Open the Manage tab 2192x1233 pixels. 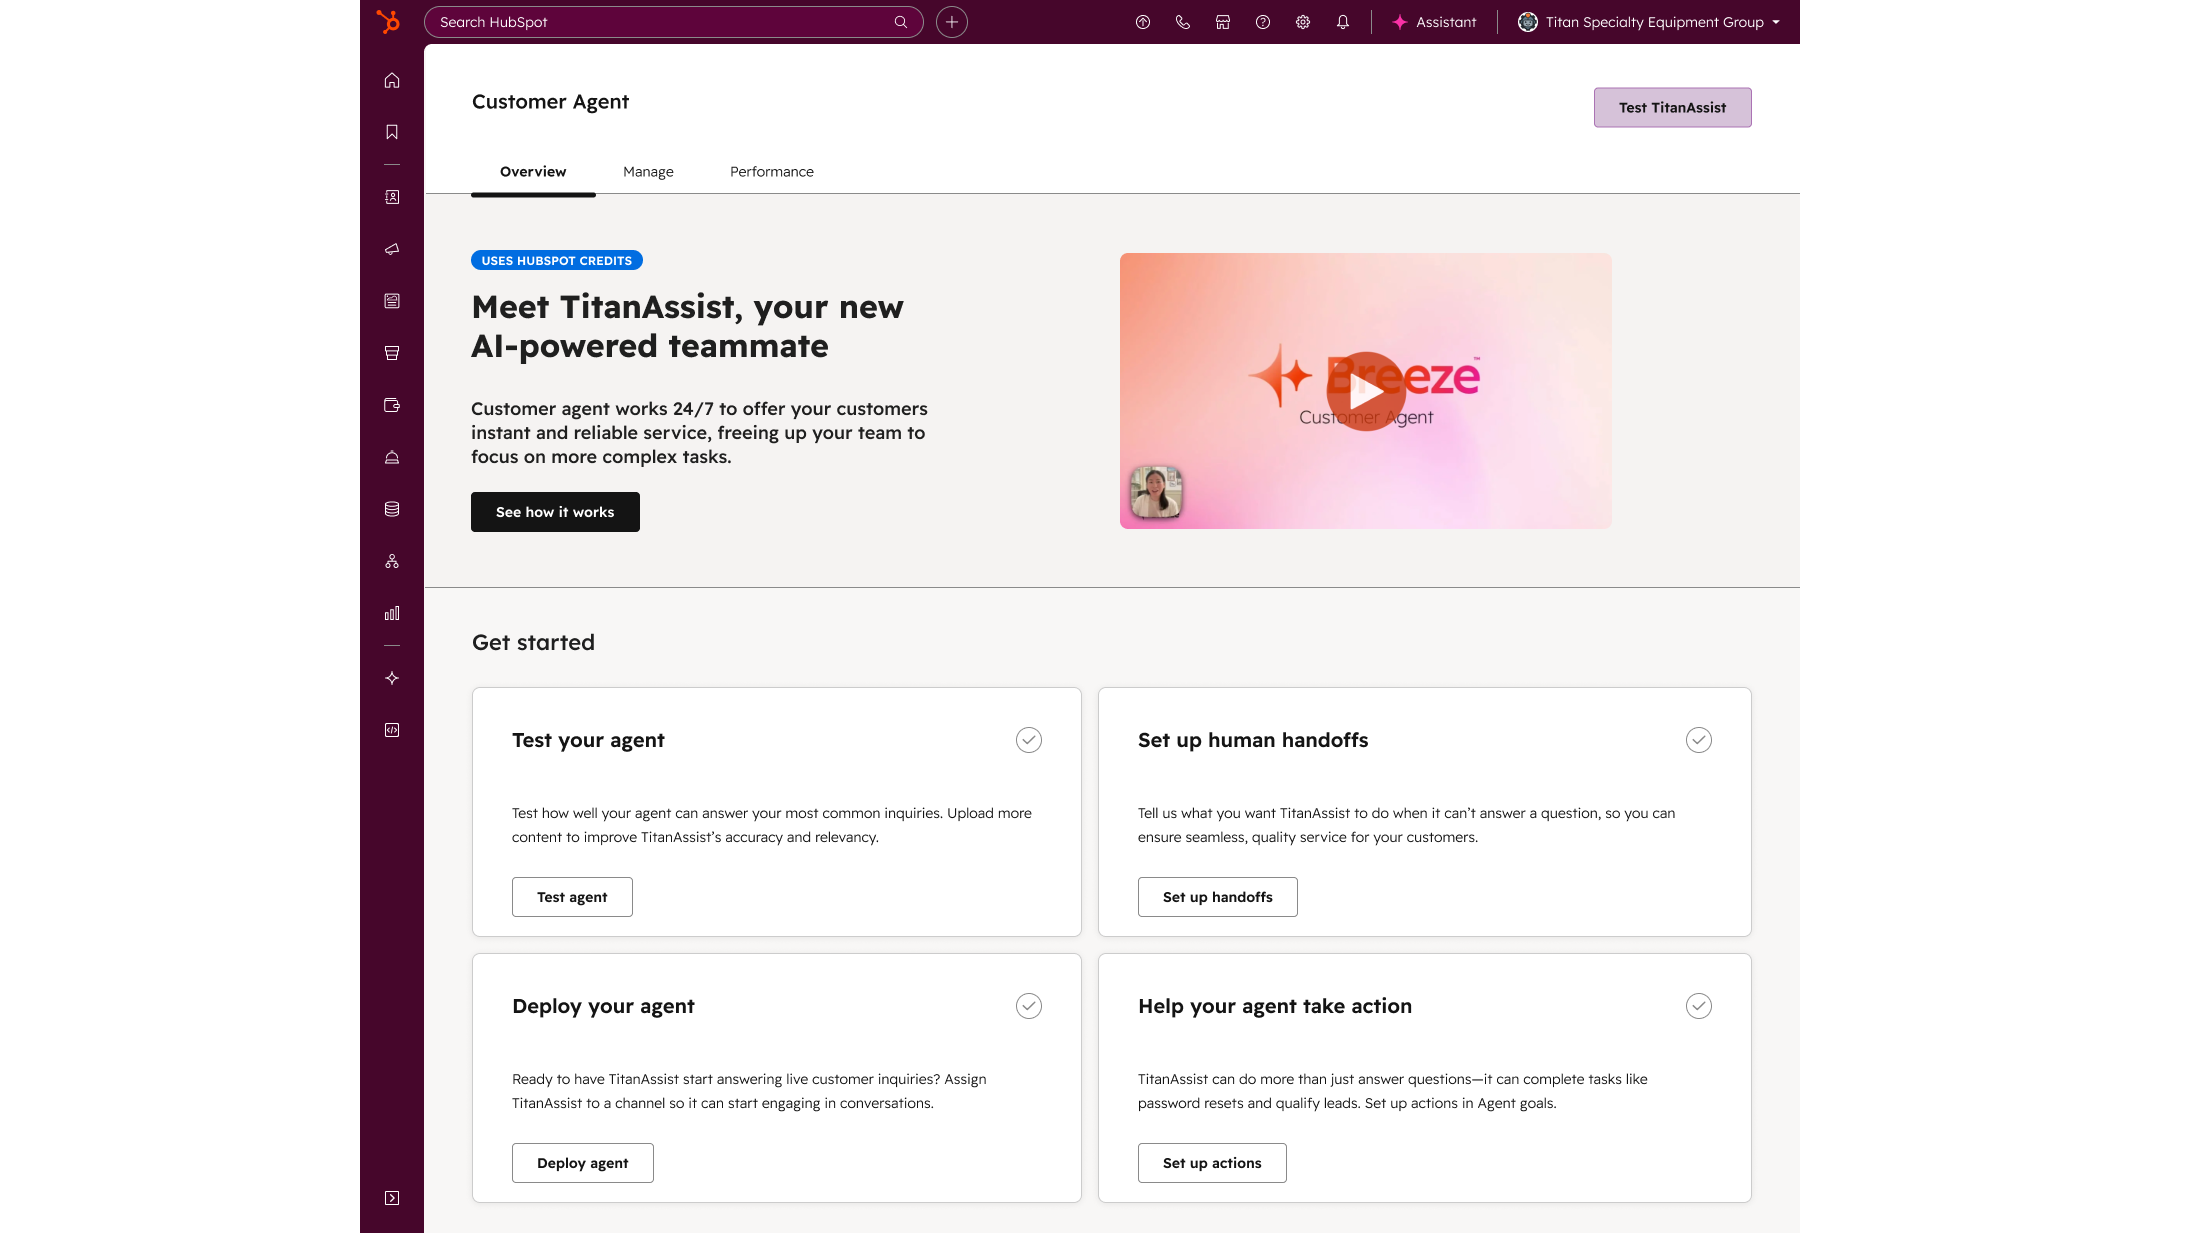[648, 171]
